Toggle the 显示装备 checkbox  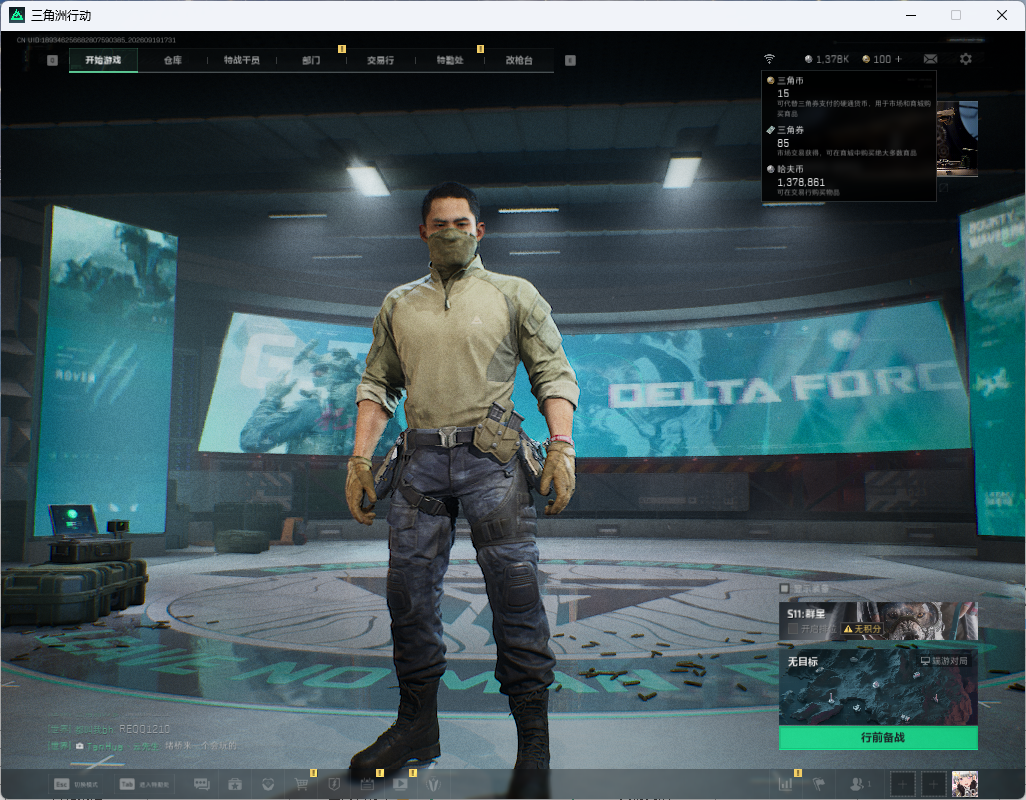point(785,588)
